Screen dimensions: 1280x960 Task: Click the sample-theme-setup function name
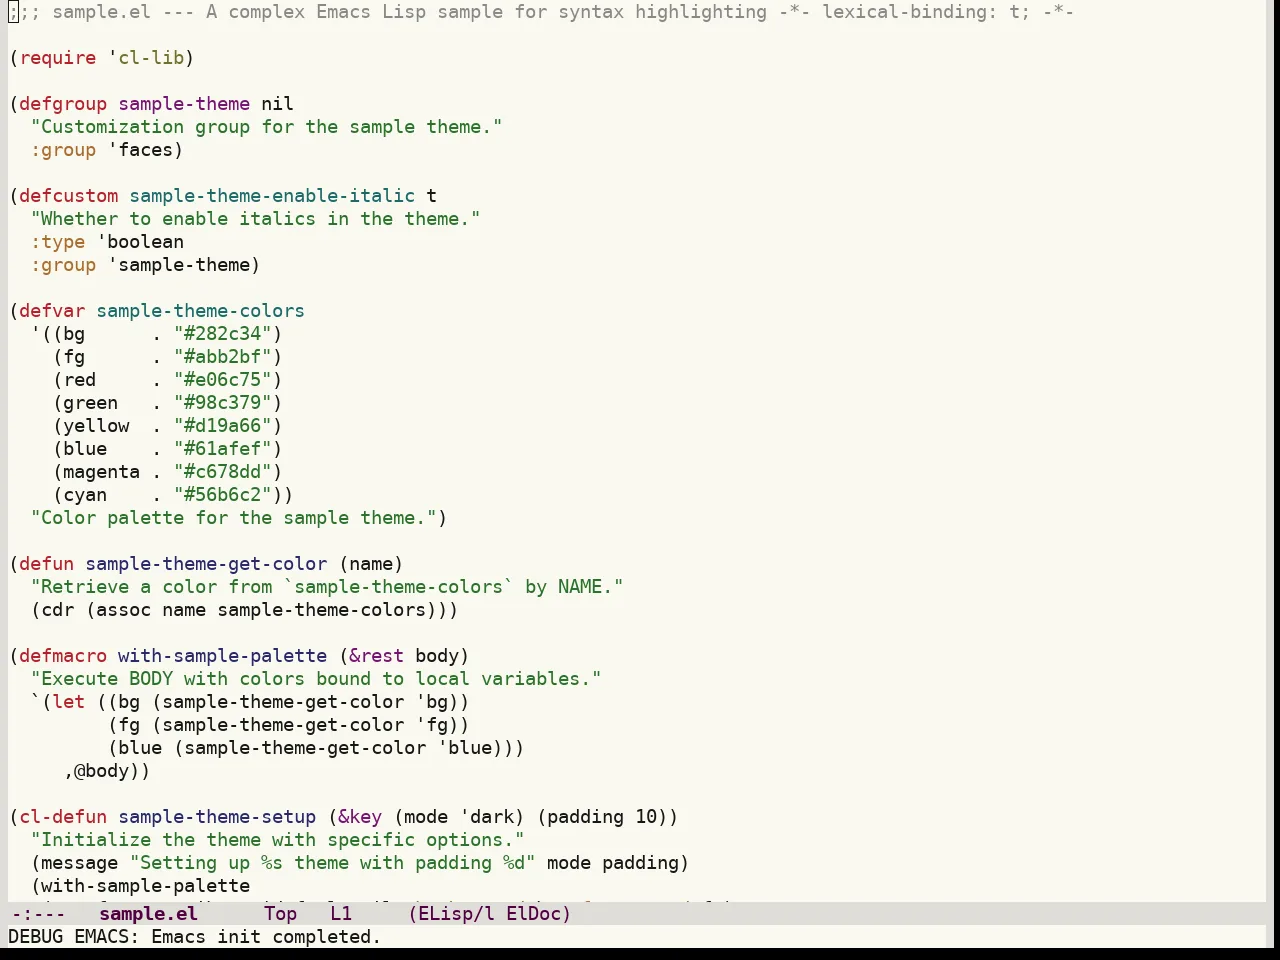tap(217, 817)
